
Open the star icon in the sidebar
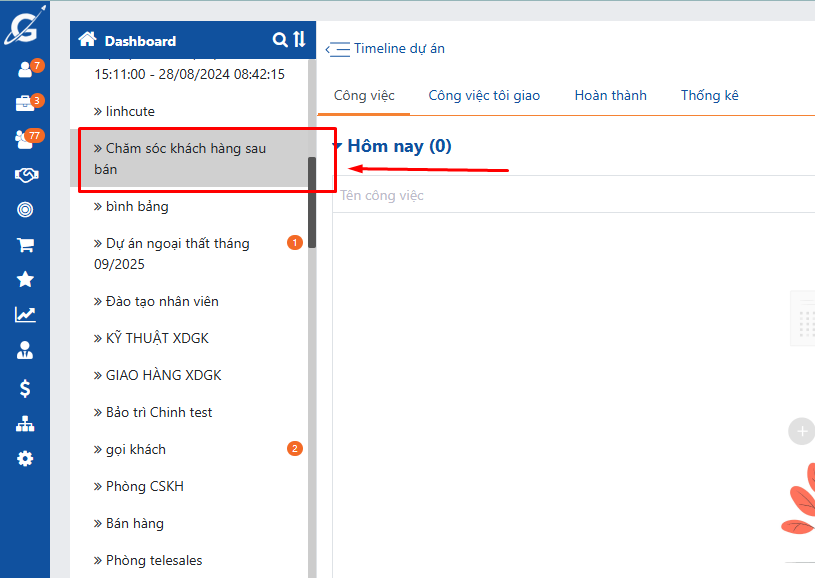[x=25, y=280]
